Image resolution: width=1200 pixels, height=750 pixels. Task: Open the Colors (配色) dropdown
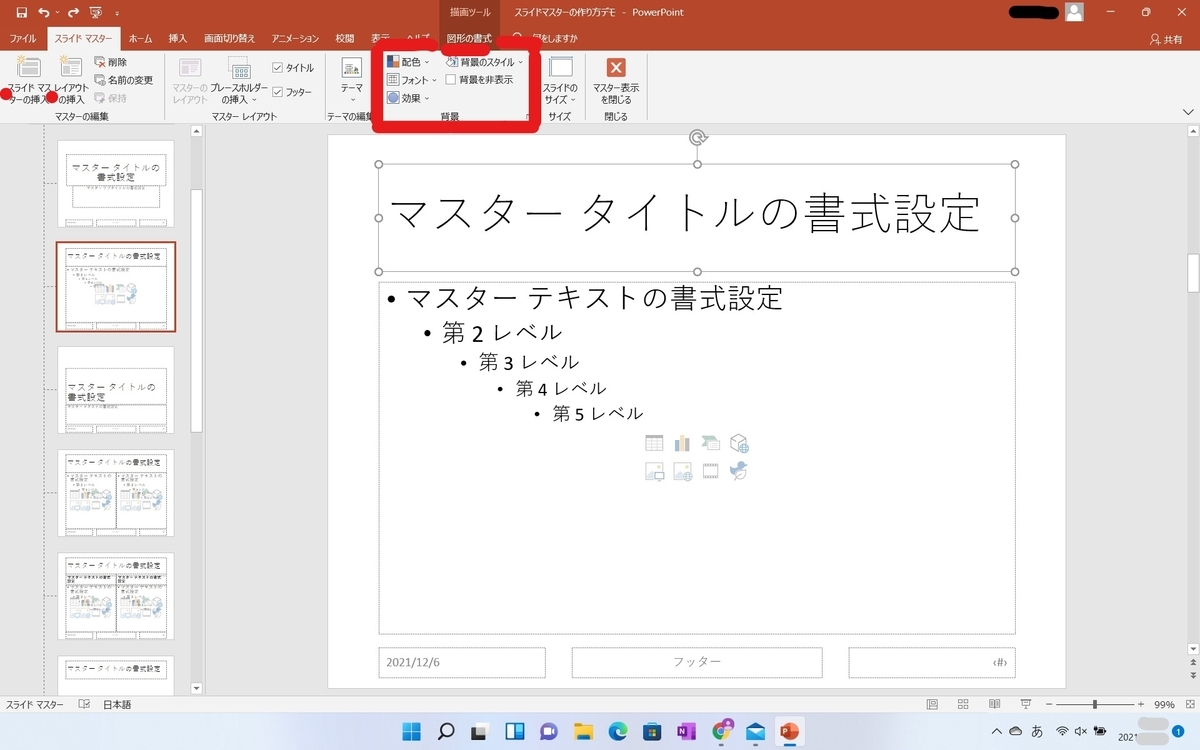pyautogui.click(x=408, y=62)
